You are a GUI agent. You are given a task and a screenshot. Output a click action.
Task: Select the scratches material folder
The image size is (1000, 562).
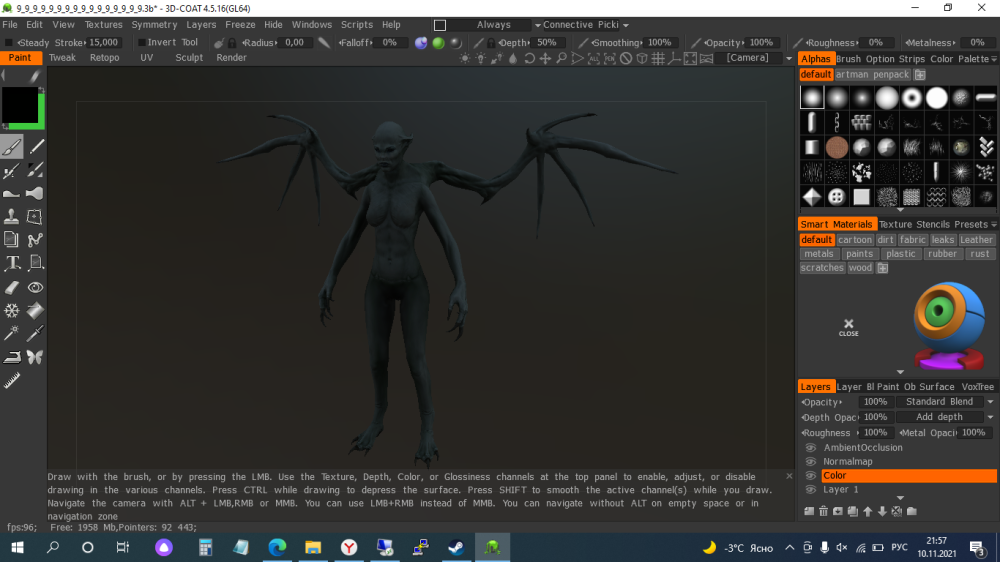coord(822,268)
